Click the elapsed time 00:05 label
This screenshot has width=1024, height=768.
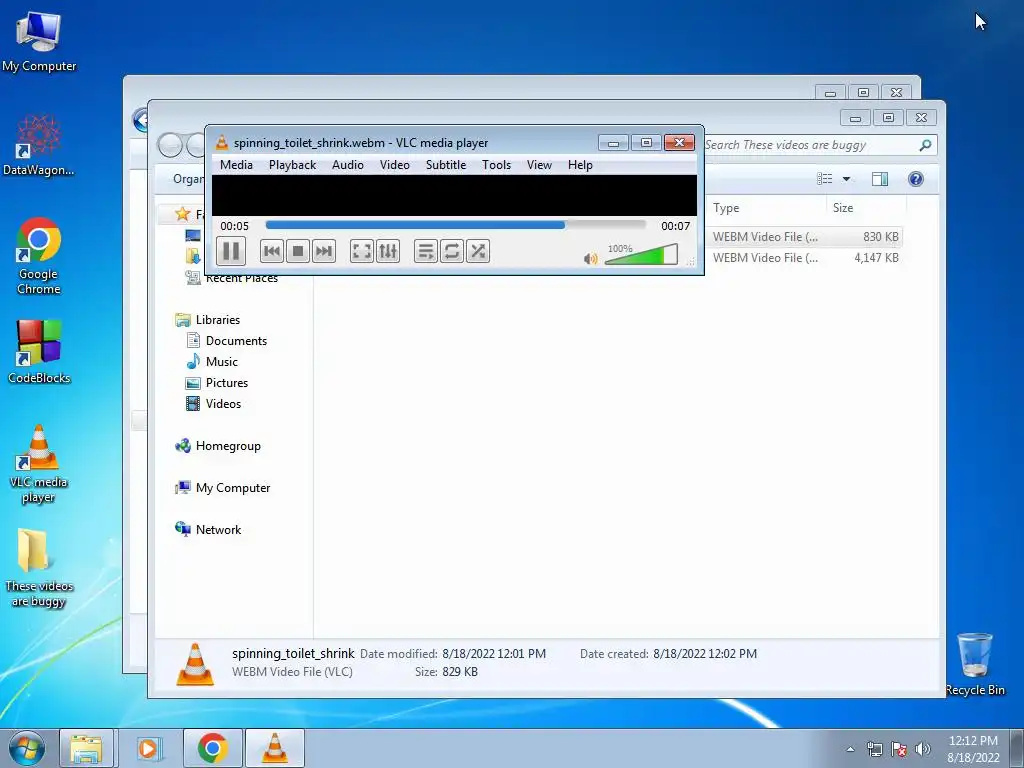tap(234, 227)
